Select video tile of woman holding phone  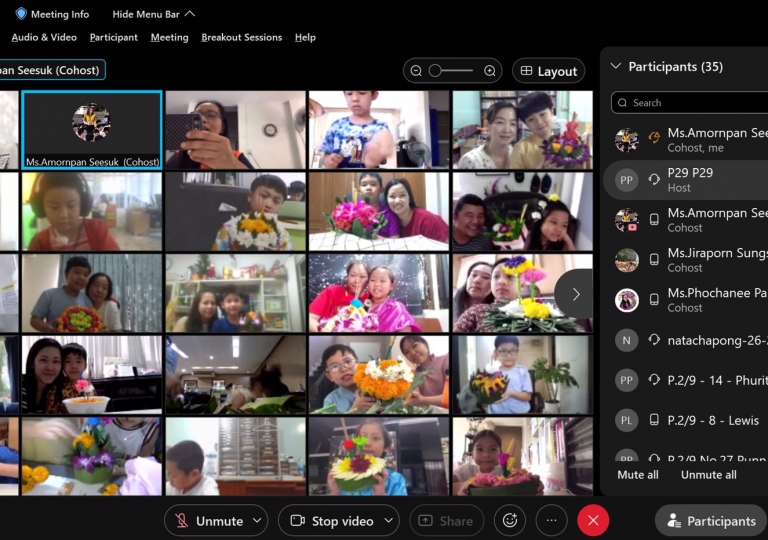click(x=236, y=130)
